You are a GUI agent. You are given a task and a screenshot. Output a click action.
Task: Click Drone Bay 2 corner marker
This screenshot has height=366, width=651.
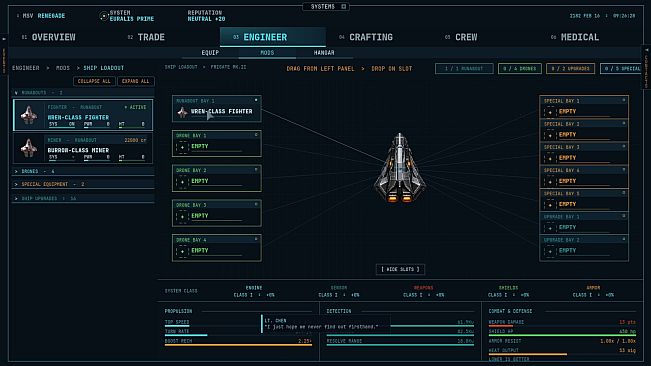[x=256, y=170]
